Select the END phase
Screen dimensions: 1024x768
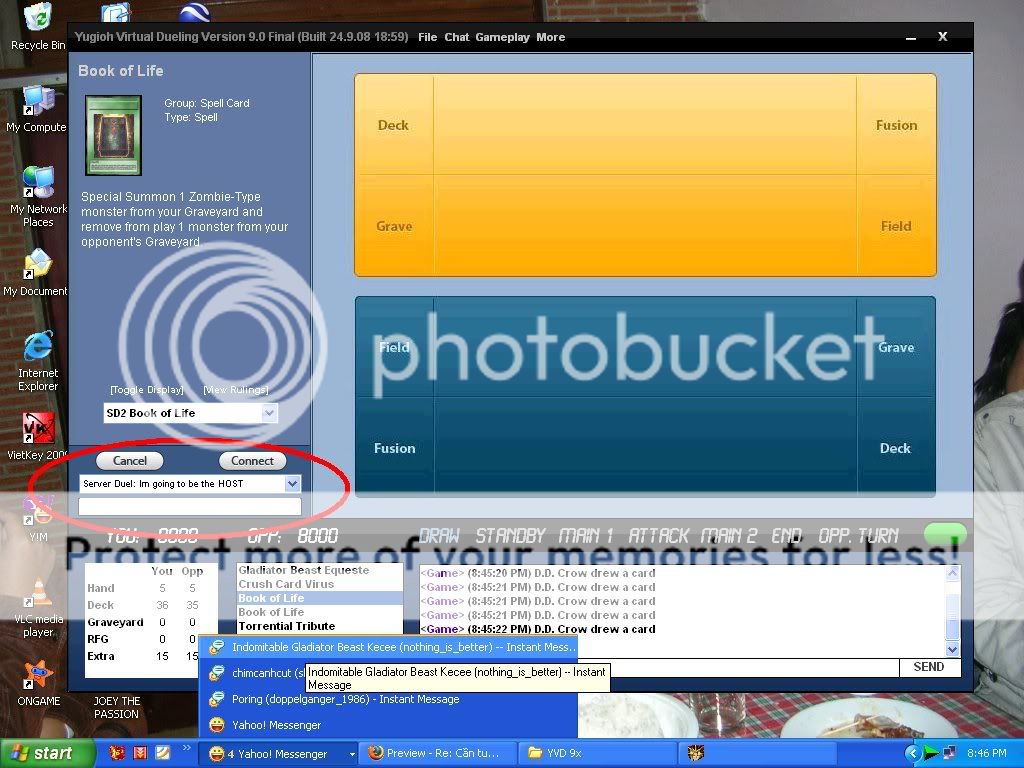786,536
